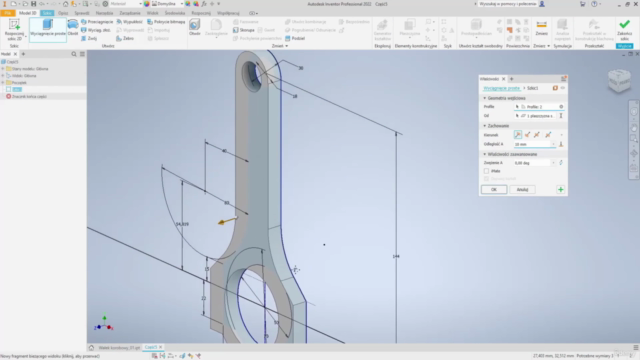Viewport: 640px width, 360px height.
Task: Click the user account sign-in icon
Action: [542, 4]
